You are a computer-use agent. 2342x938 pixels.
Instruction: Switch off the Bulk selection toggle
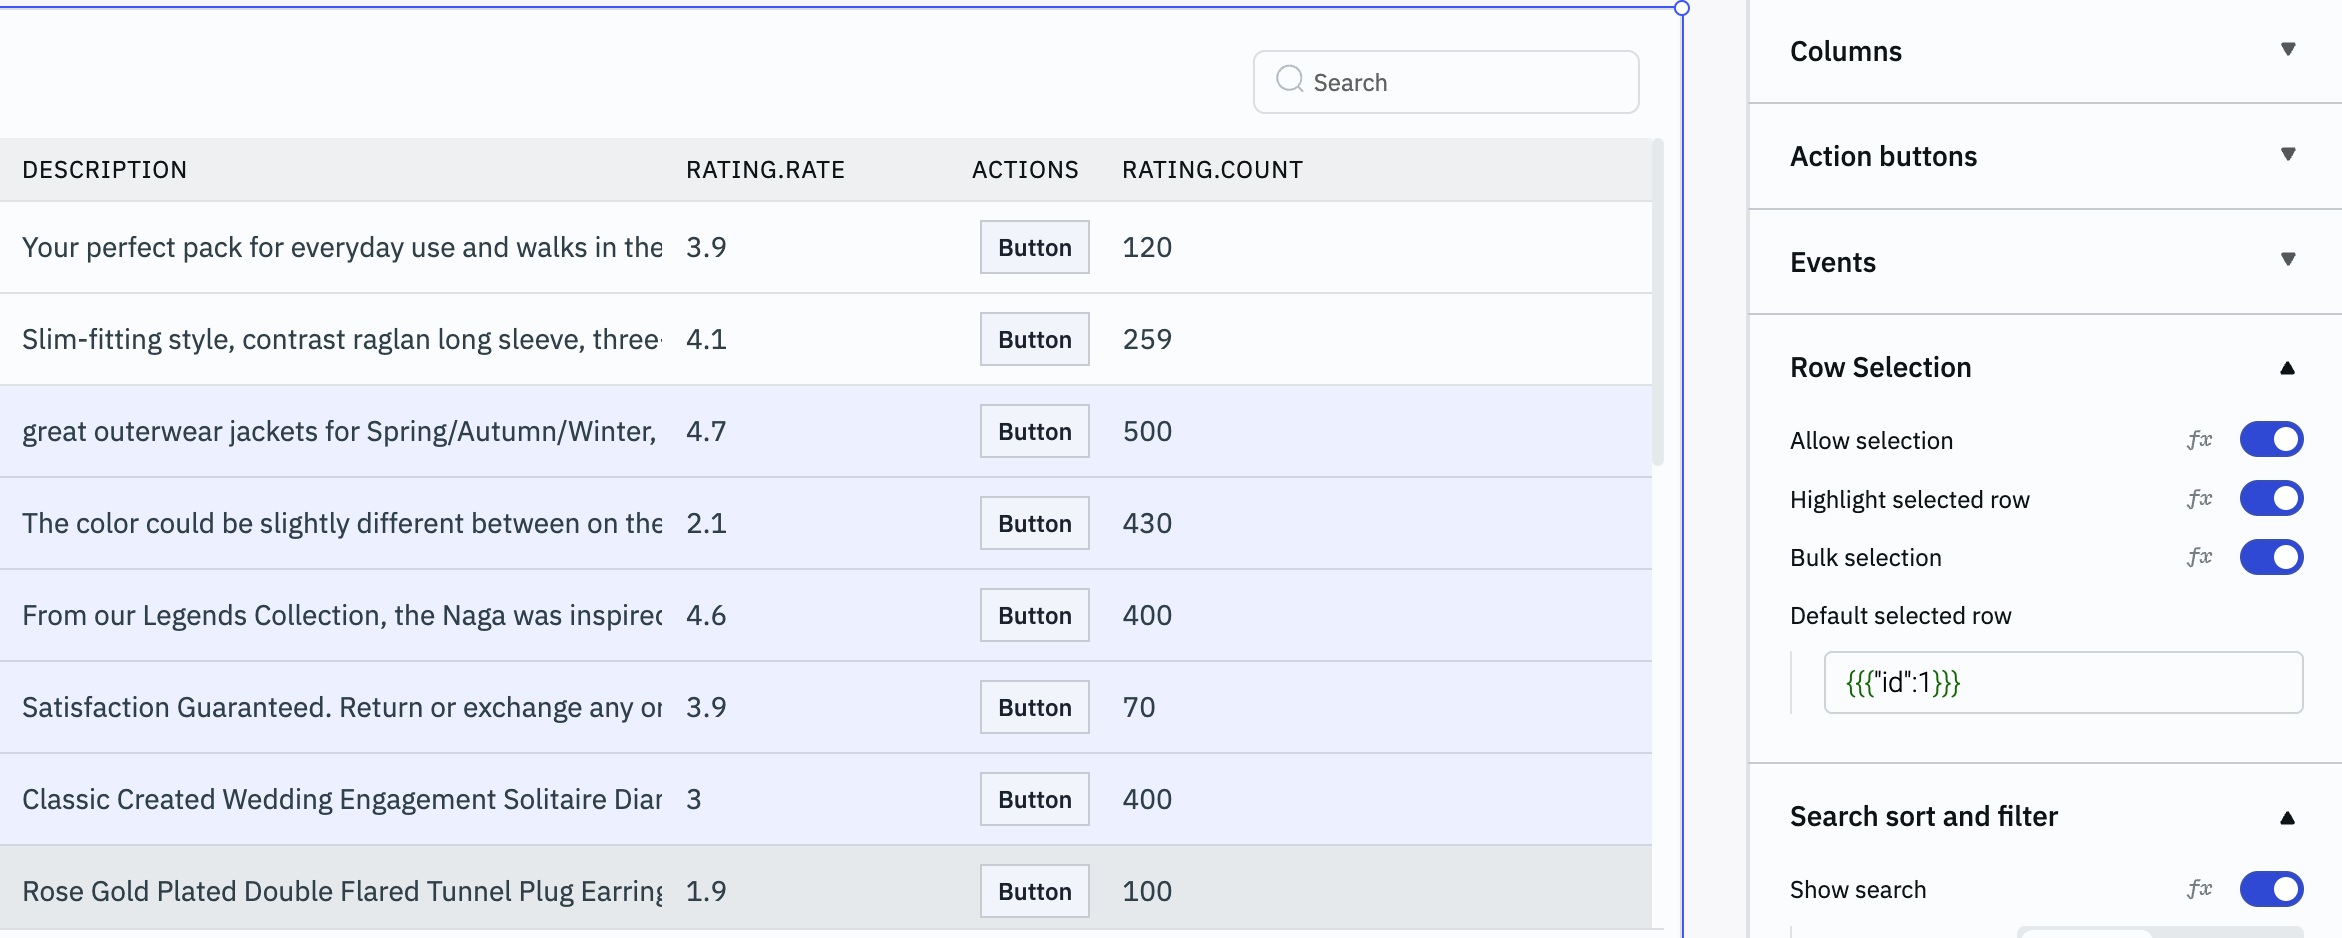pyautogui.click(x=2271, y=557)
